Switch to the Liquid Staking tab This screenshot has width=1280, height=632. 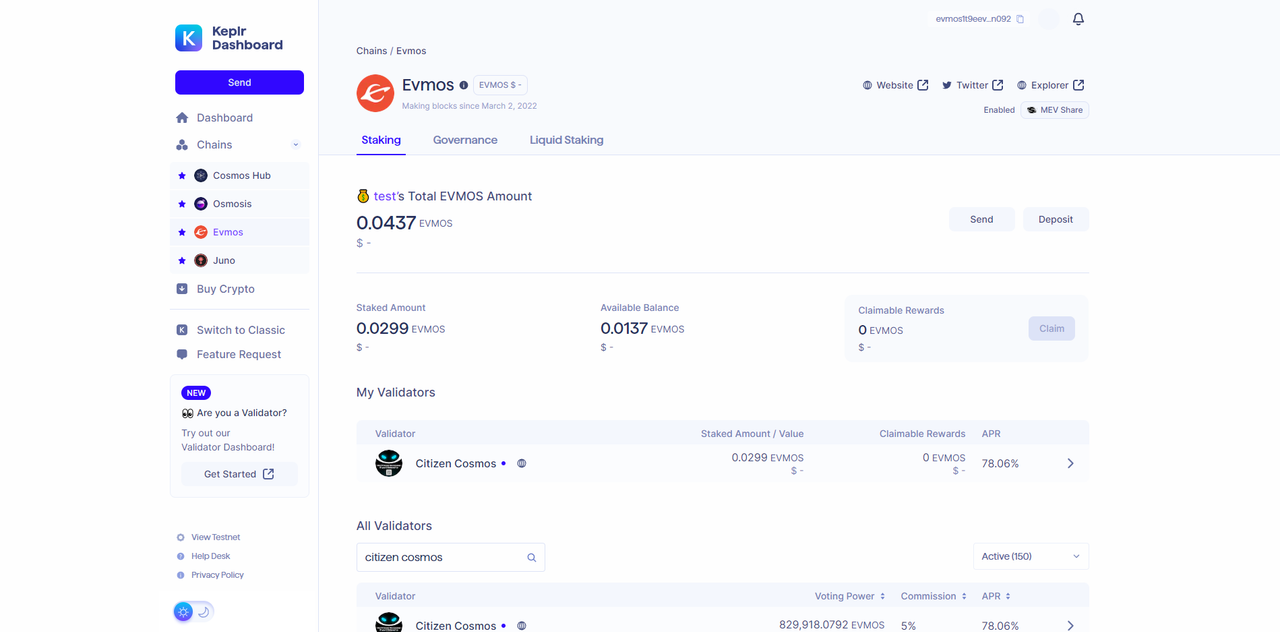(566, 140)
